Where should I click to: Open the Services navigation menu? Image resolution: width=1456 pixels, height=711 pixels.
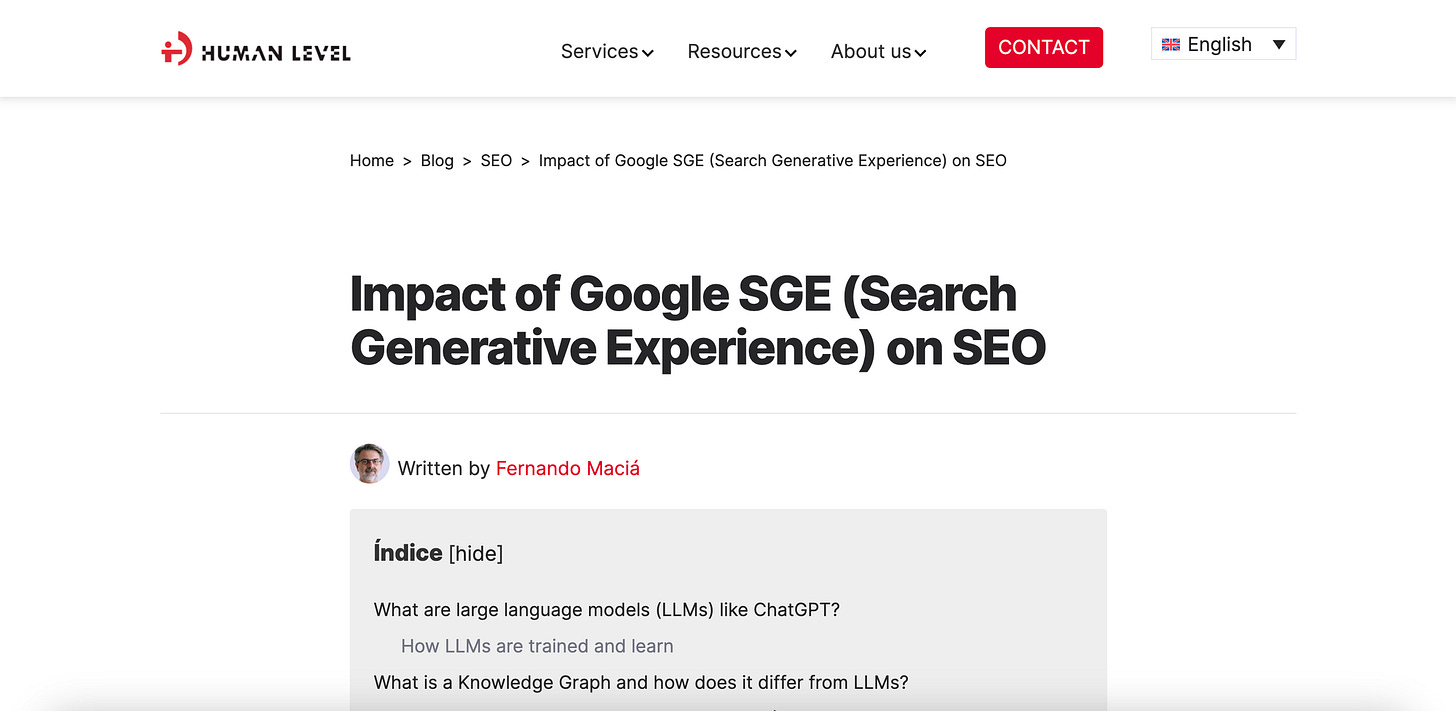click(x=599, y=51)
